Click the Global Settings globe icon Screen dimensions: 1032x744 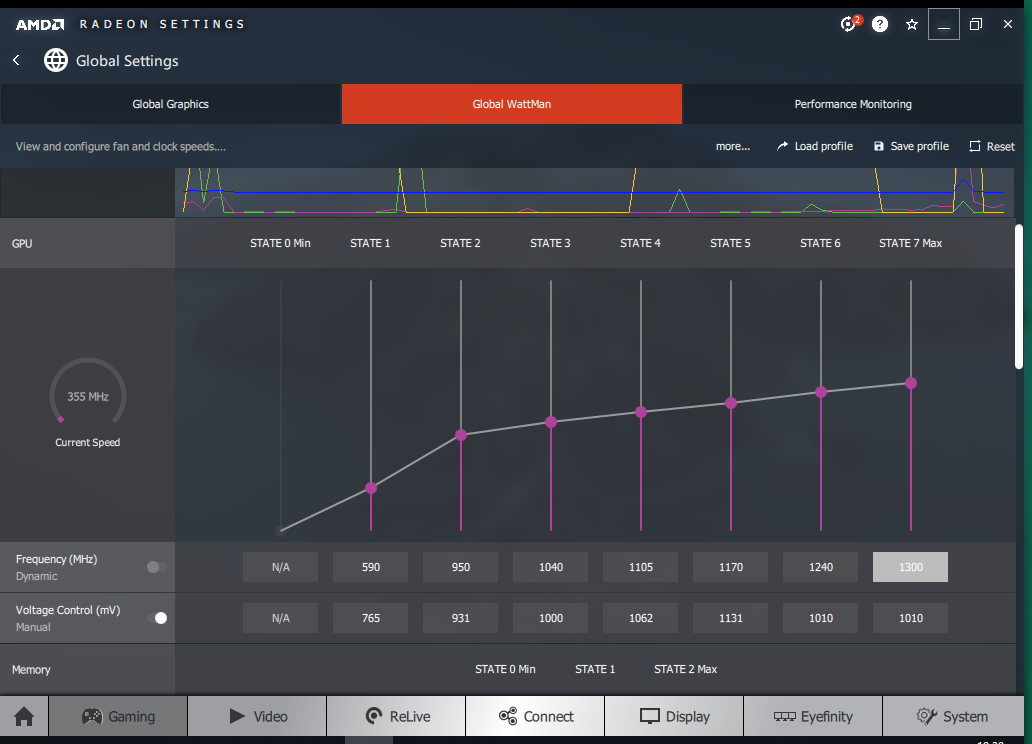(56, 61)
